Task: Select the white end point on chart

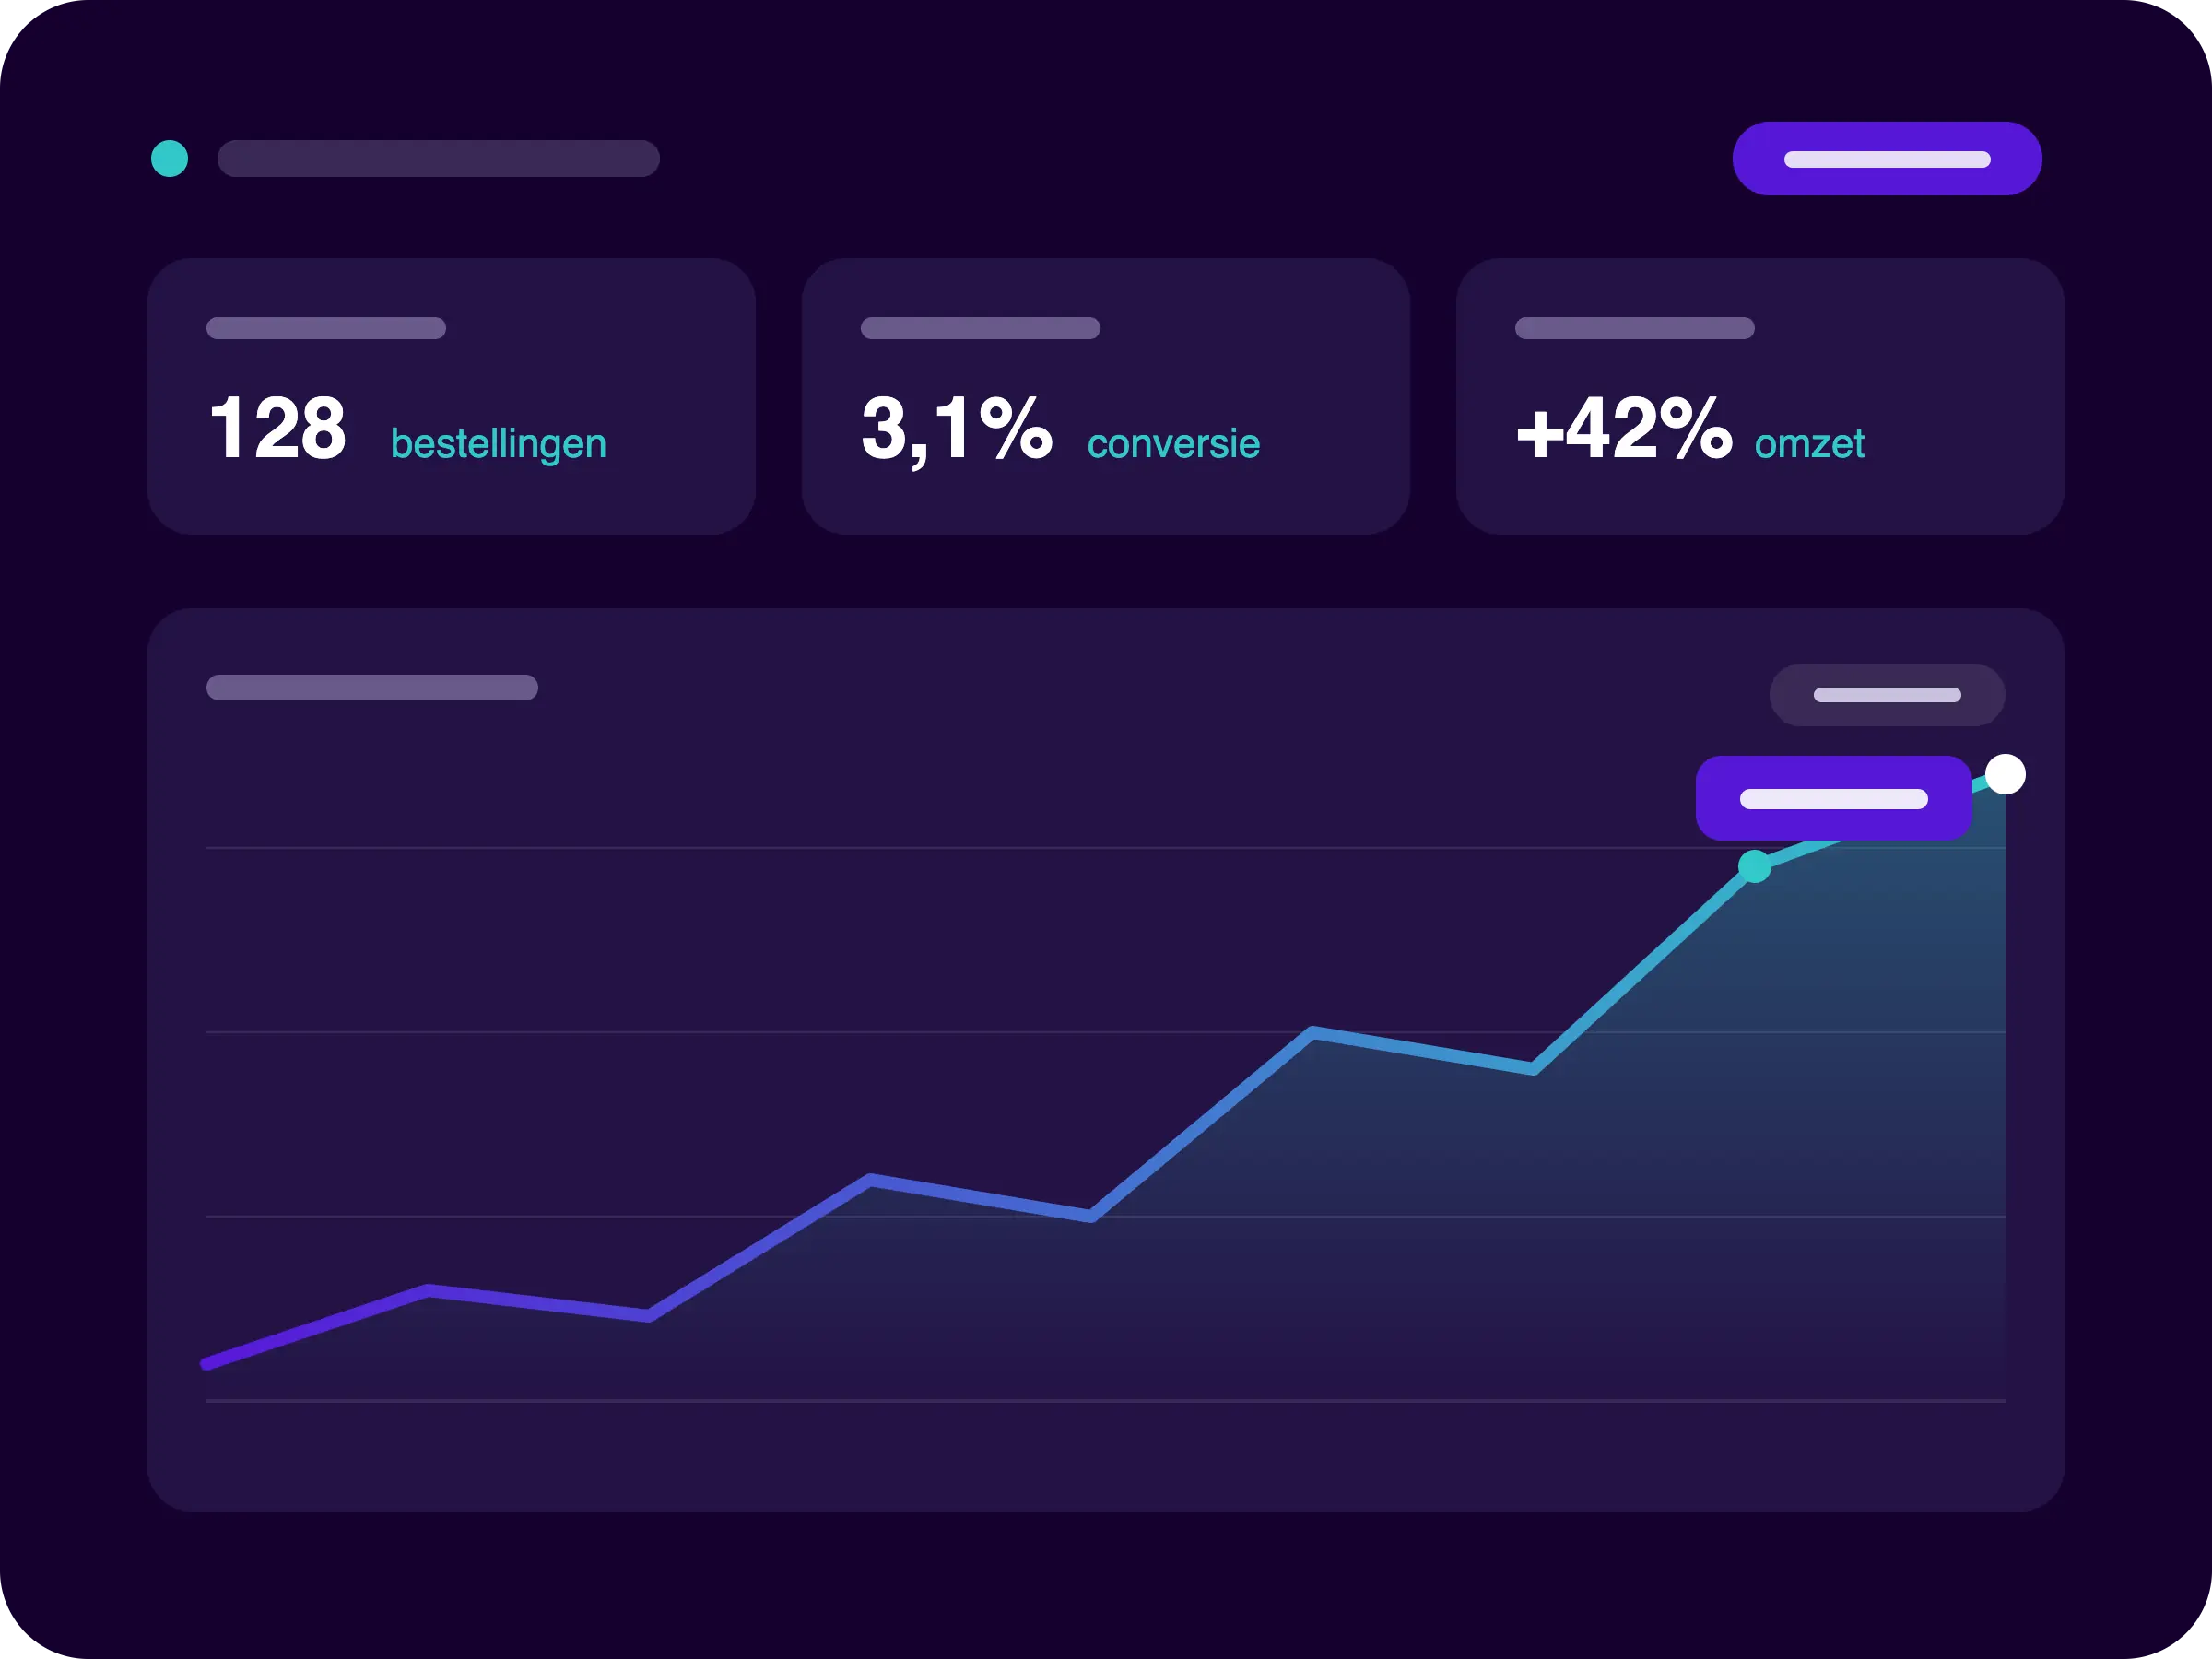Action: (x=2004, y=774)
